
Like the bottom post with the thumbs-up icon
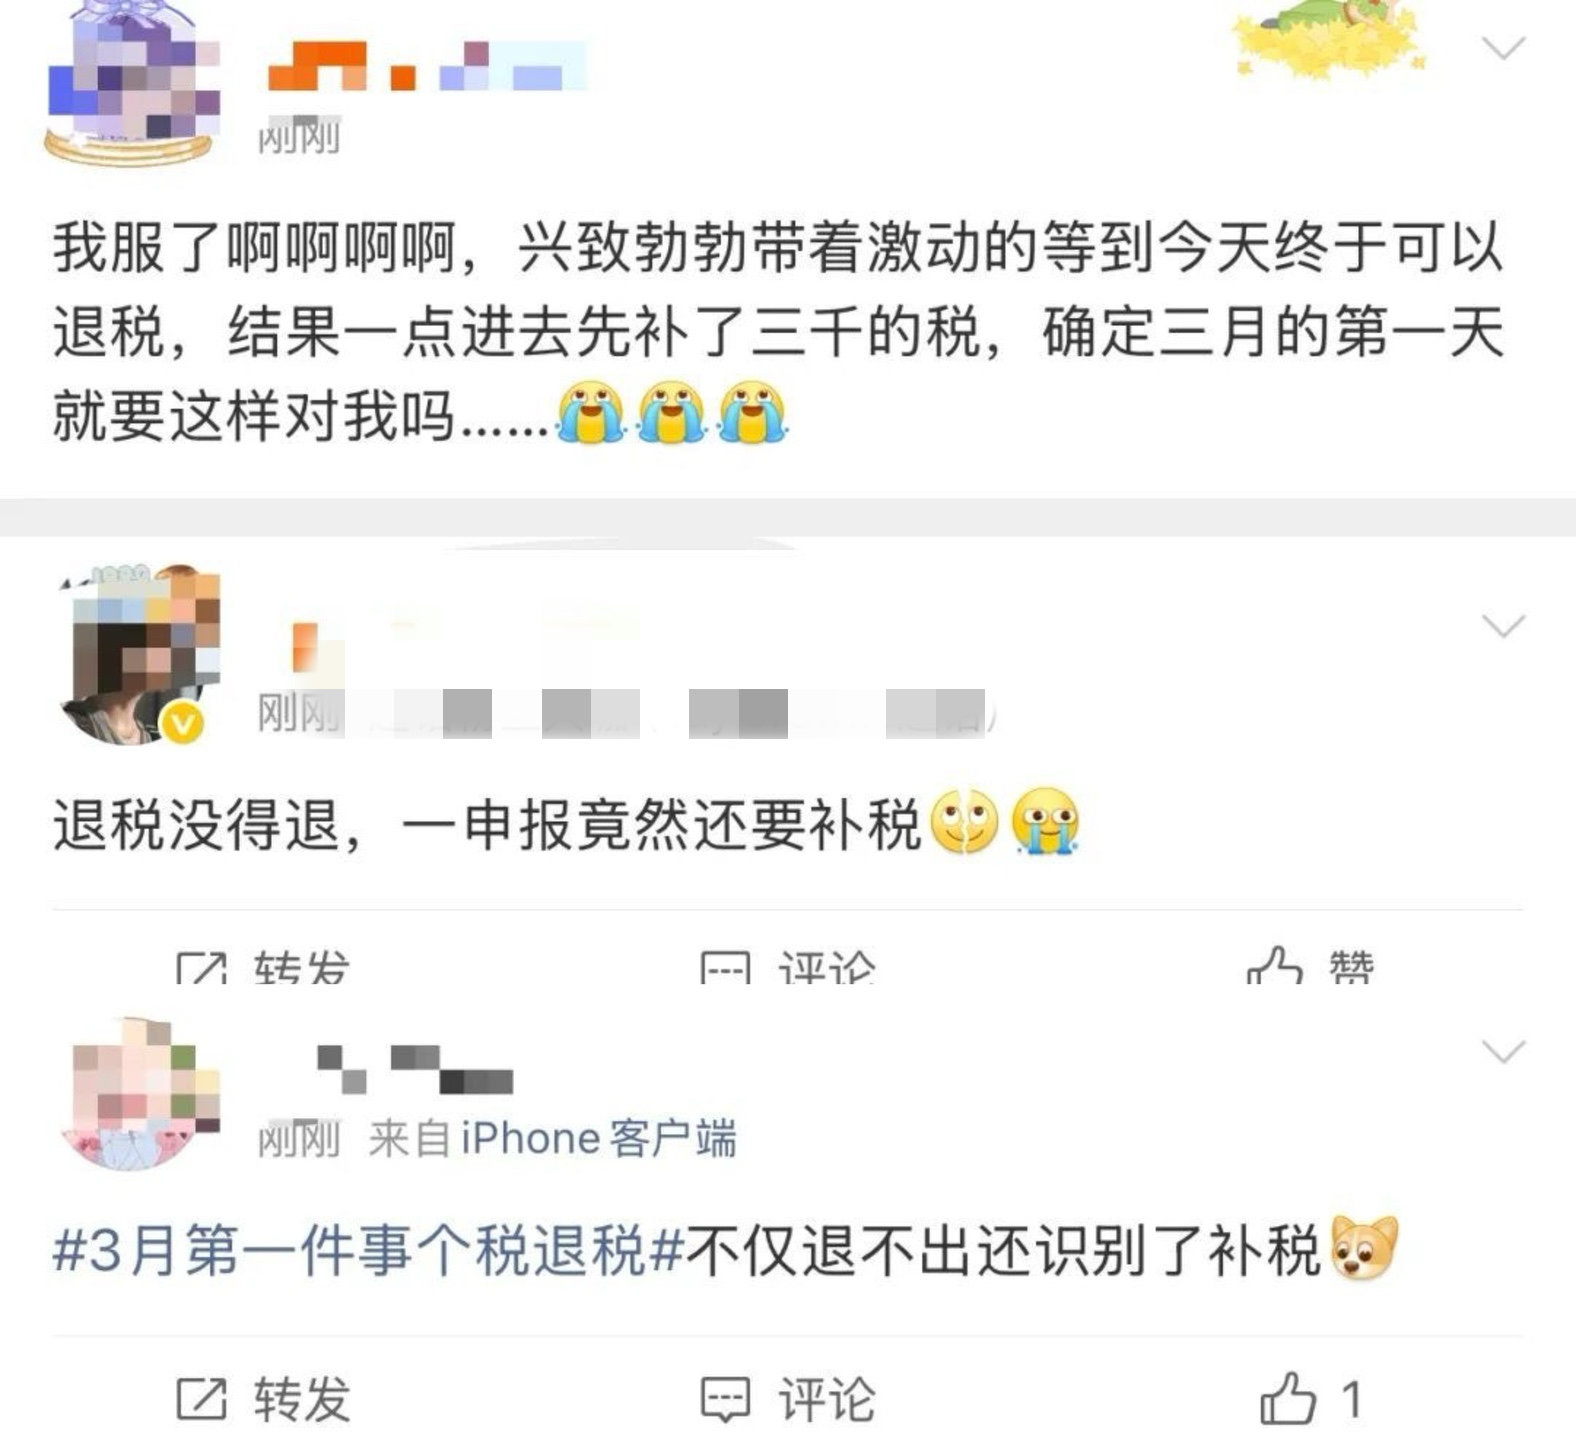(x=1288, y=1397)
